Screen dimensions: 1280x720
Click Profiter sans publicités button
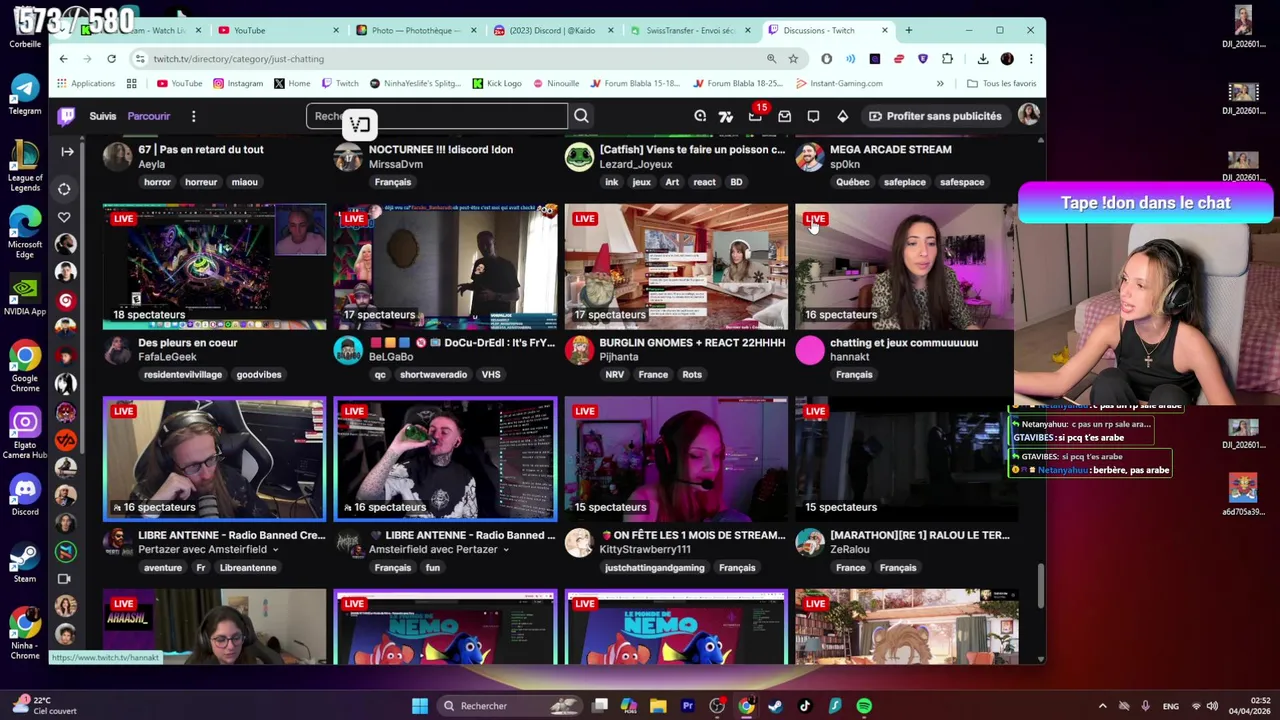point(934,116)
